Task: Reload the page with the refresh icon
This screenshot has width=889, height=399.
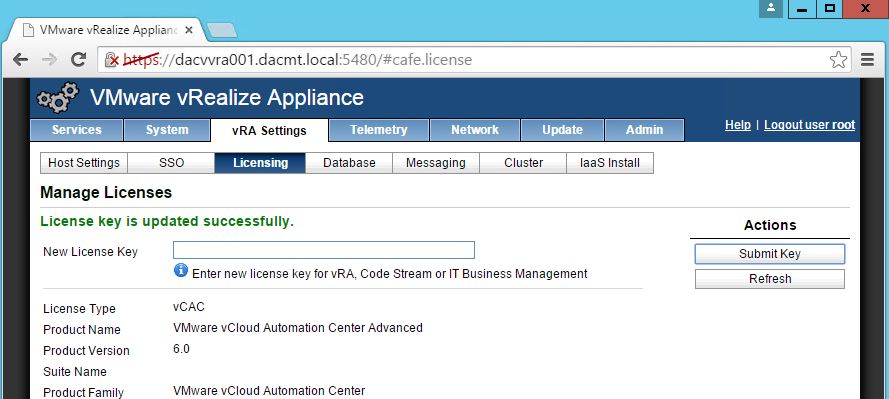Action: (78, 60)
